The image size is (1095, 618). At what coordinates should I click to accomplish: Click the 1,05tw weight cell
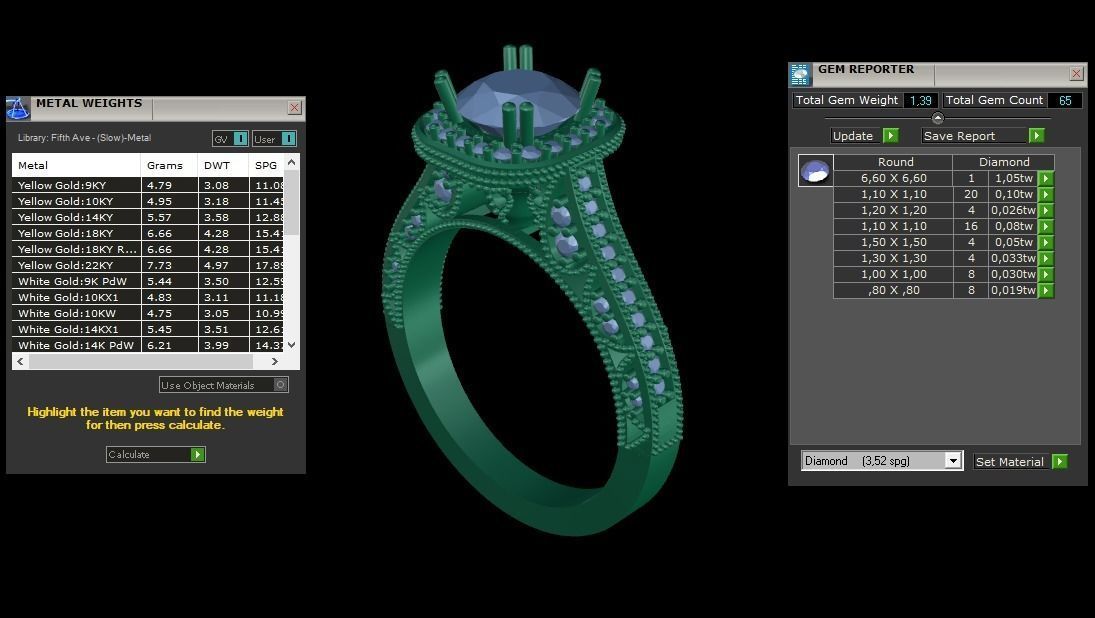point(1013,178)
